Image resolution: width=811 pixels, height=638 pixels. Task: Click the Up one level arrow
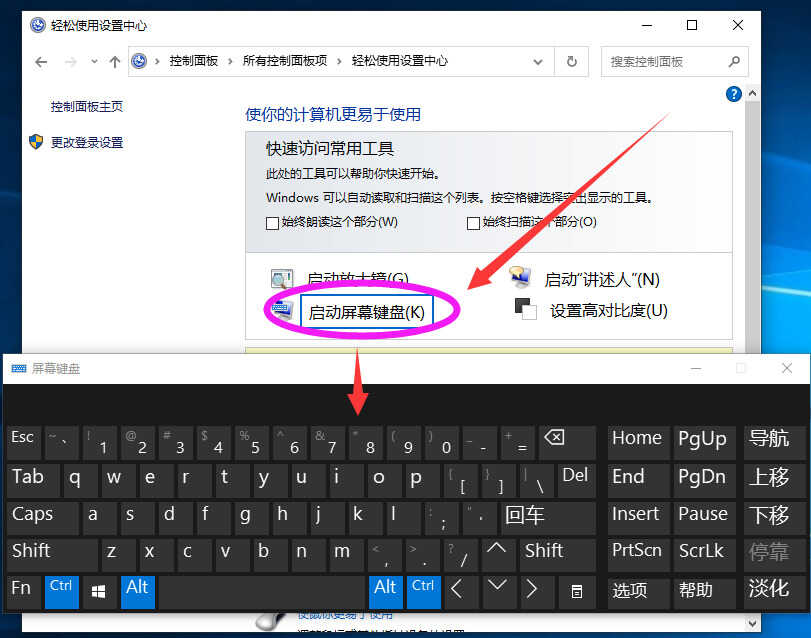115,62
